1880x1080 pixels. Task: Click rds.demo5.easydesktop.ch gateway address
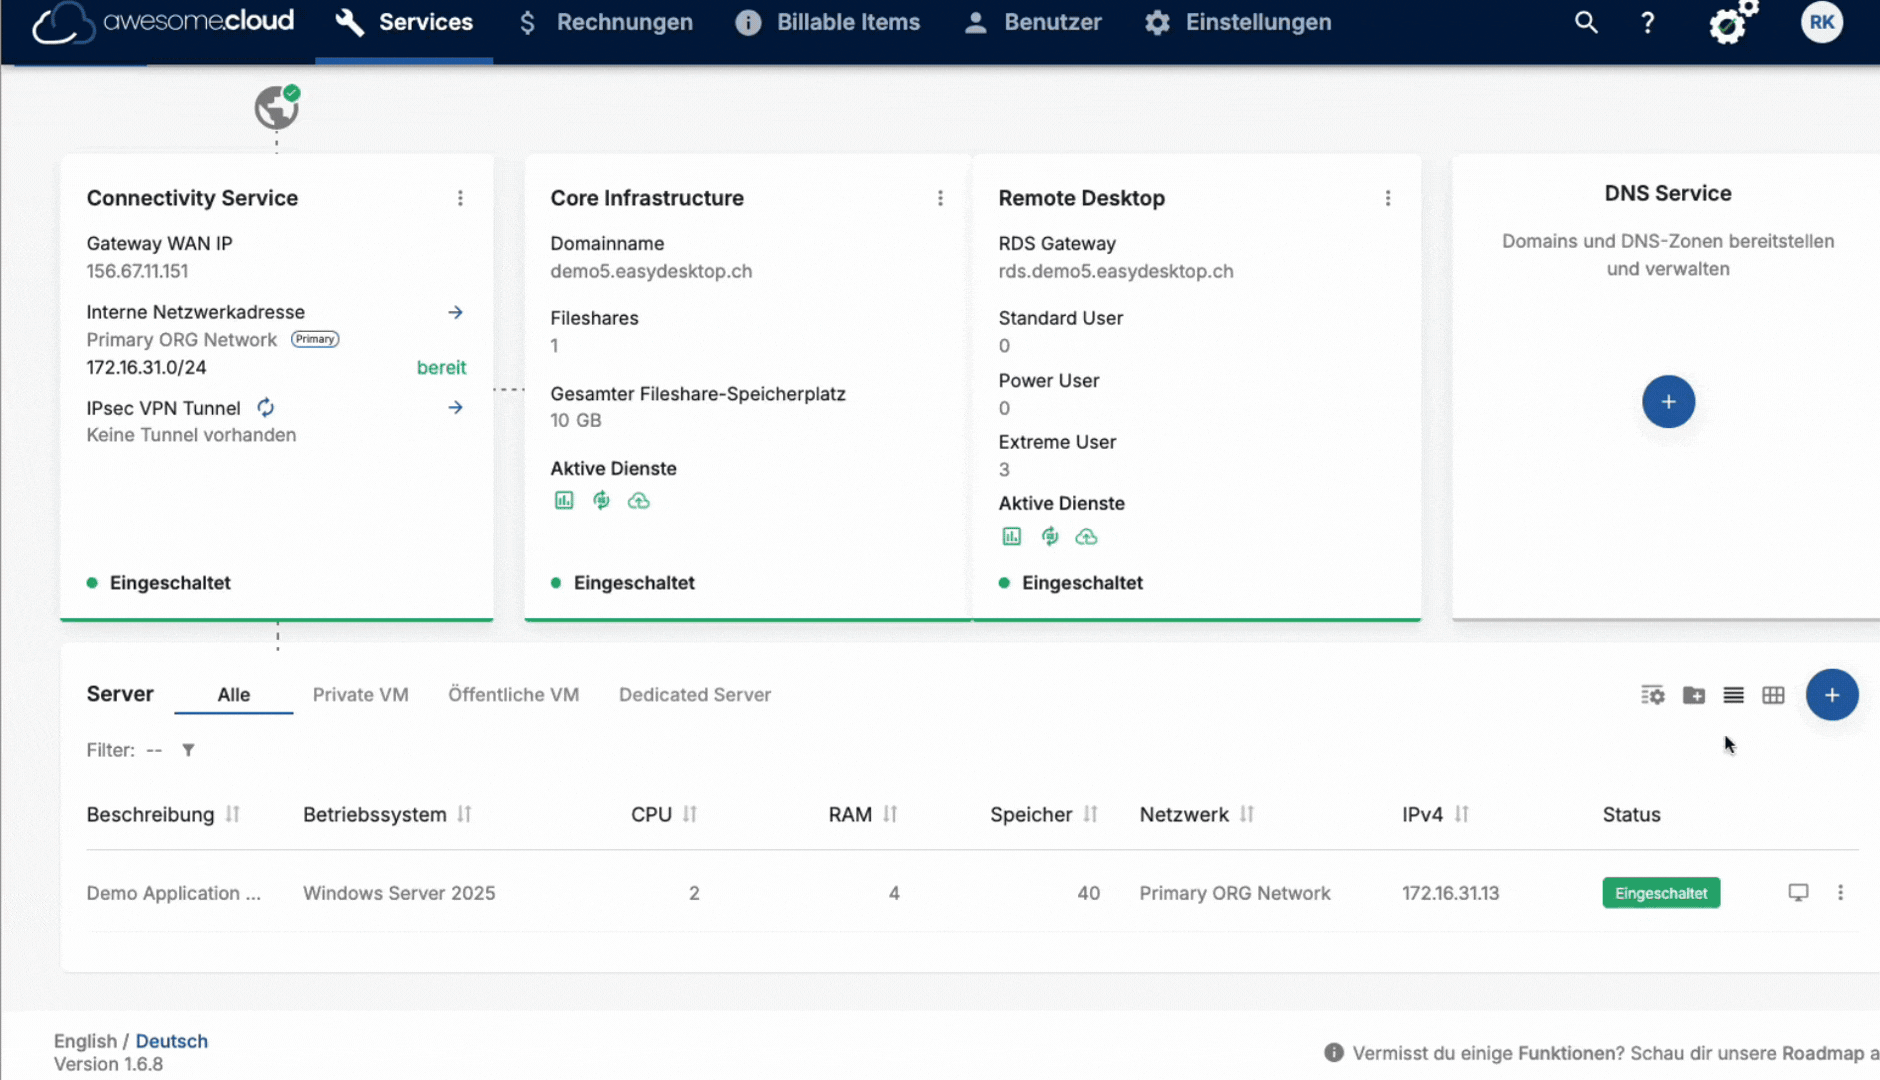click(1116, 271)
